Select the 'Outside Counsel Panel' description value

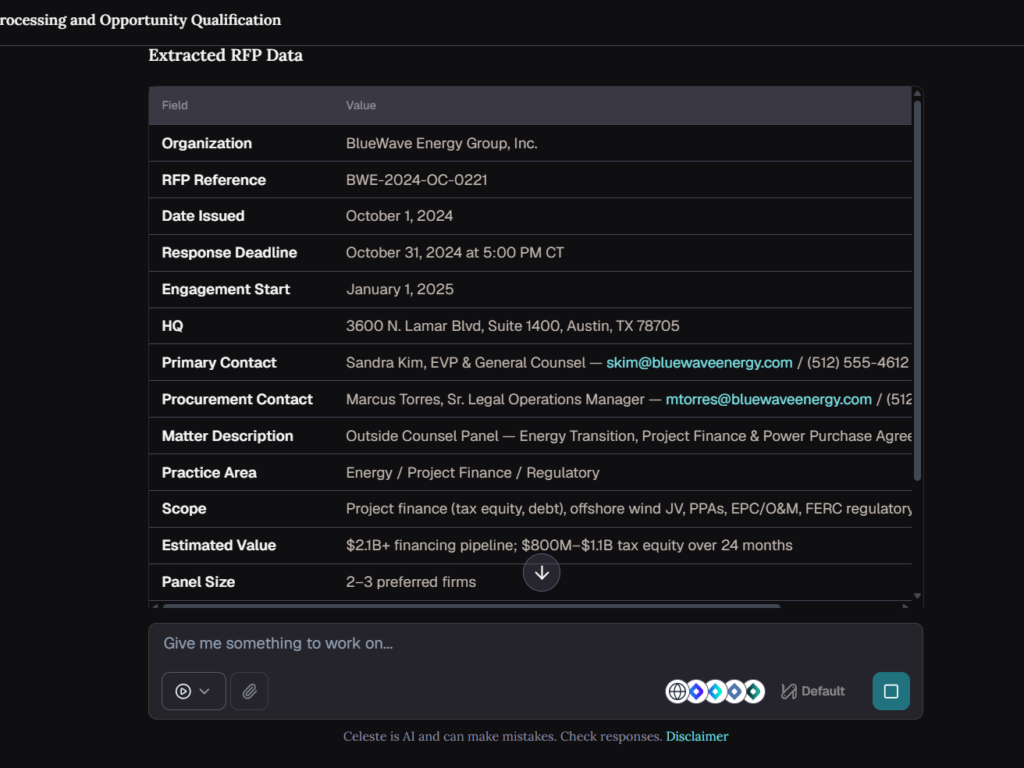pyautogui.click(x=628, y=436)
